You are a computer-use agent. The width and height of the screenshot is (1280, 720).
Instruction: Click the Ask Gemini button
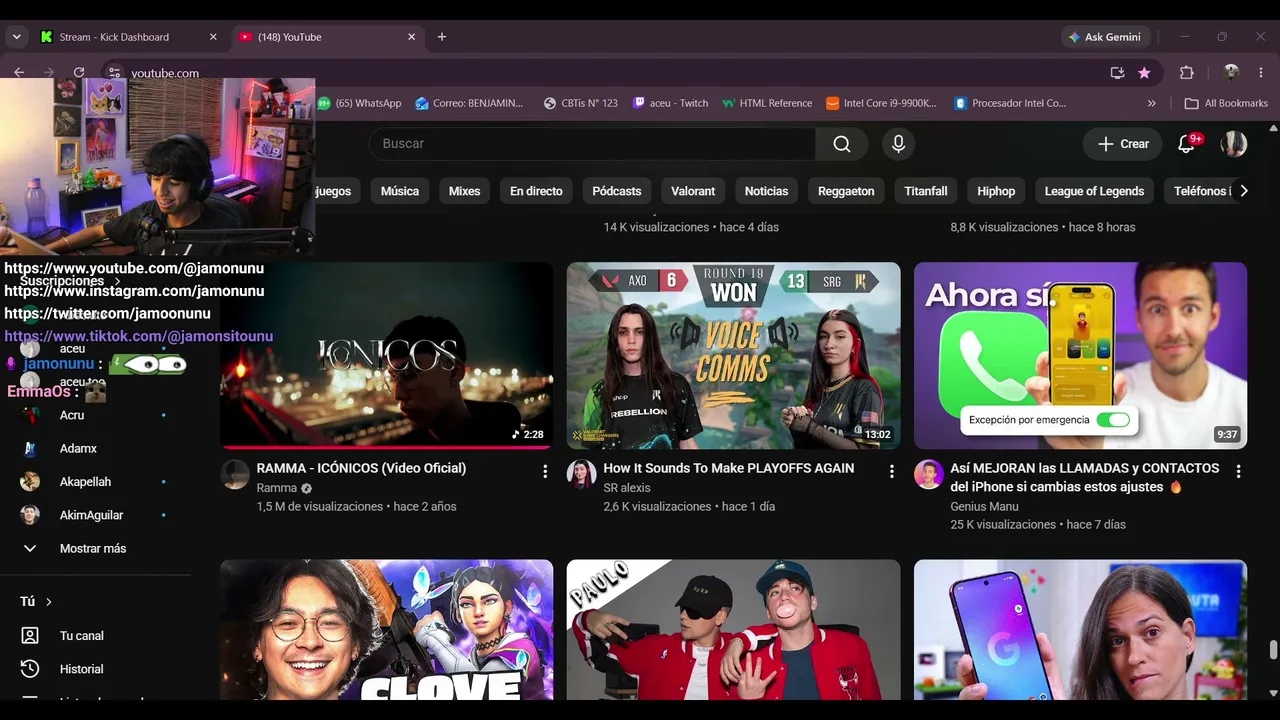[1105, 37]
